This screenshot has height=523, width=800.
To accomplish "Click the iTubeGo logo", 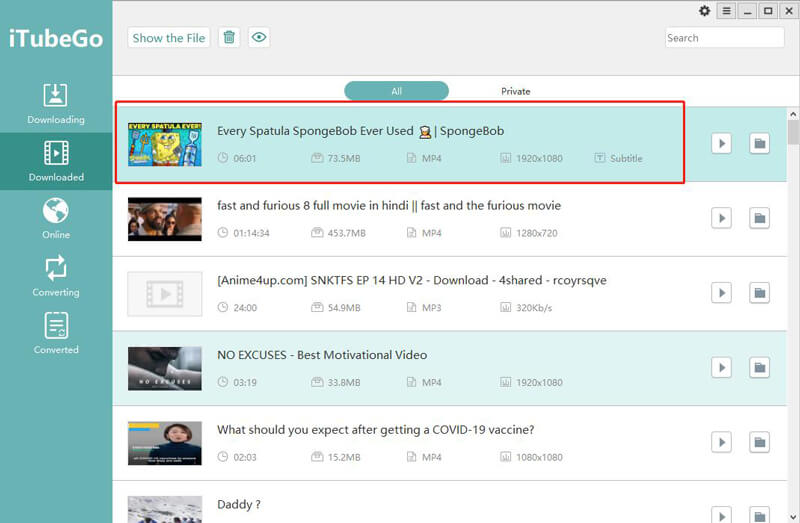I will pos(56,38).
